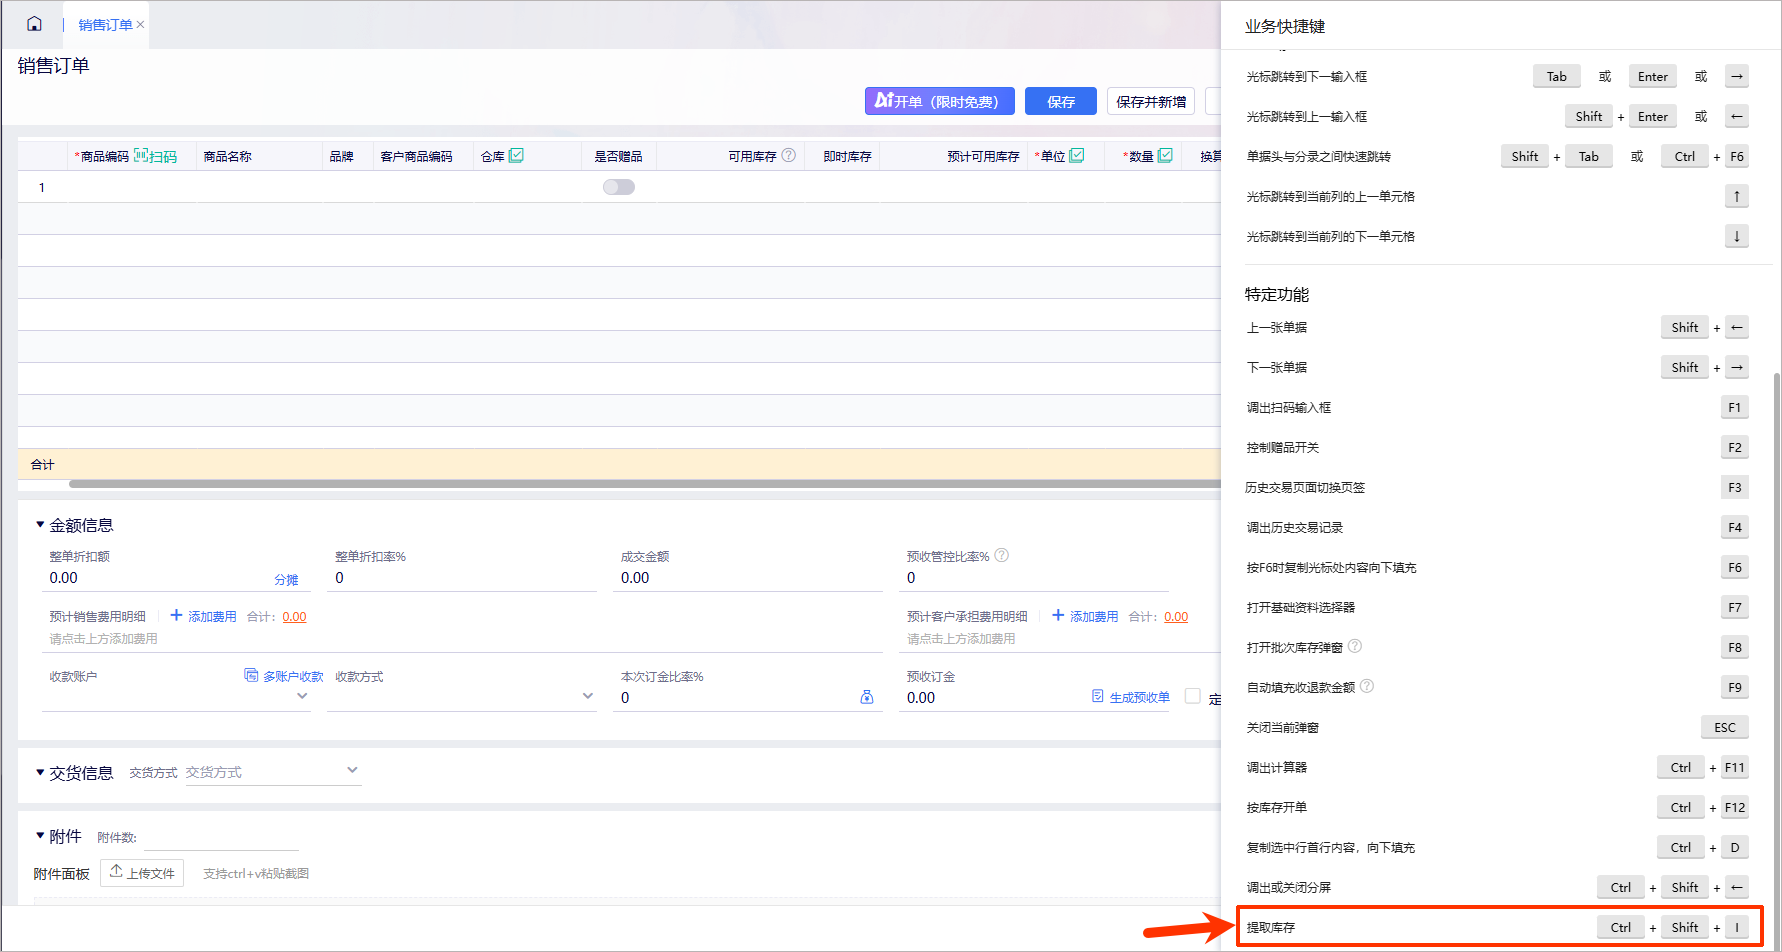1782x952 pixels.
Task: Add a fee under 预计销售费用明细
Action: pos(203,616)
